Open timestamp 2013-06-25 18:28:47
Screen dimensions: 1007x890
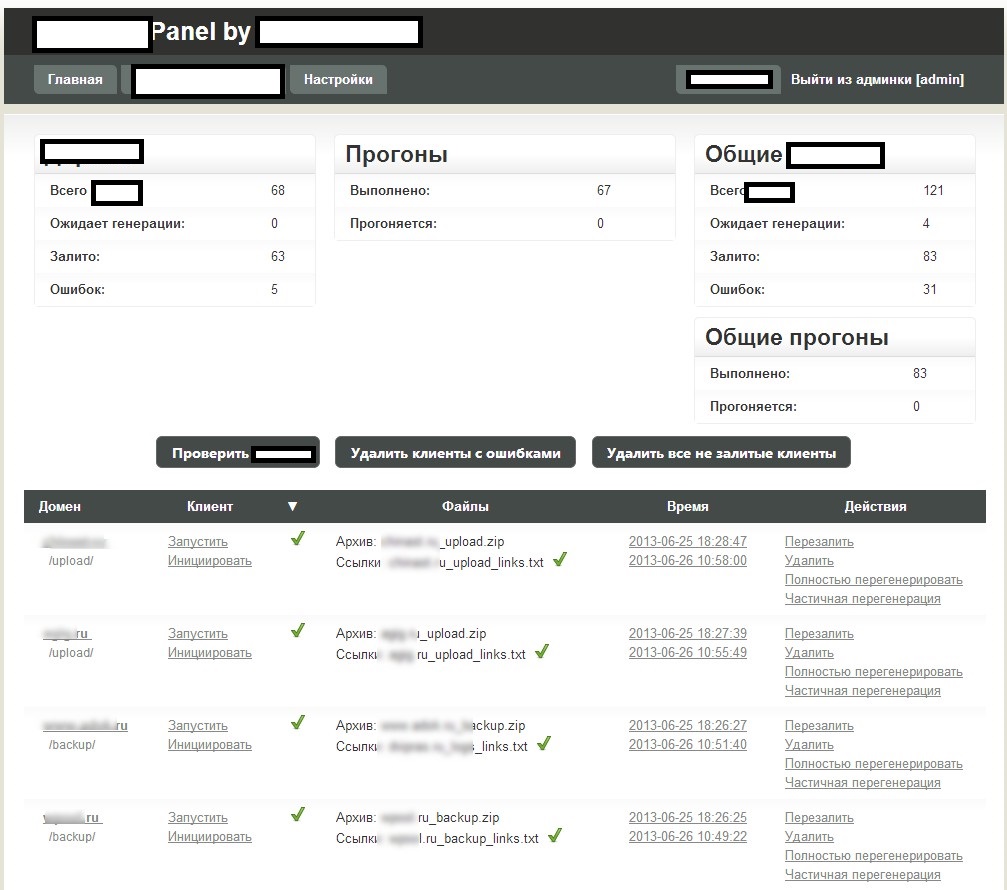pyautogui.click(x=687, y=541)
